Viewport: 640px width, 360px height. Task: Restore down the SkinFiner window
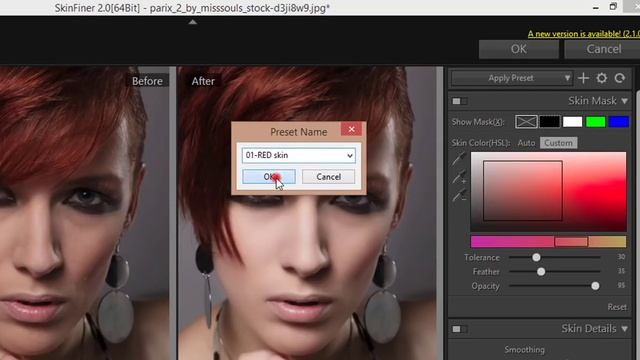[613, 6]
